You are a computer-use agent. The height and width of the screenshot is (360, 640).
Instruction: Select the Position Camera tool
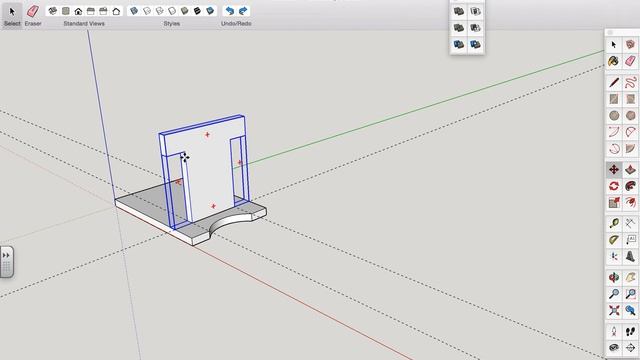614,331
